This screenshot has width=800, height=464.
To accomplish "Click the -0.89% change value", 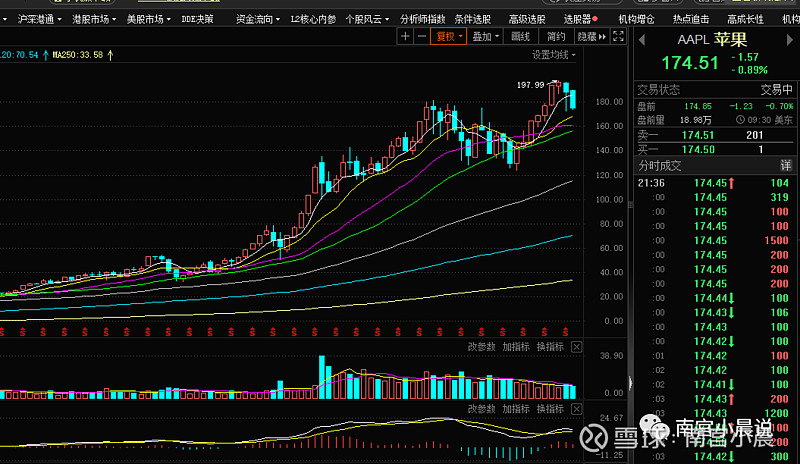I will pos(749,70).
